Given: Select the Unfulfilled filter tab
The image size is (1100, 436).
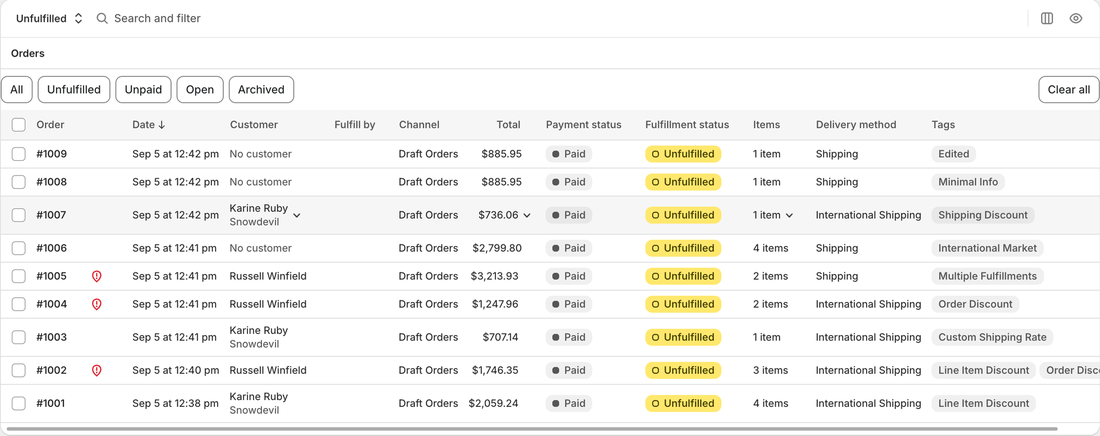Looking at the screenshot, I should click(74, 90).
